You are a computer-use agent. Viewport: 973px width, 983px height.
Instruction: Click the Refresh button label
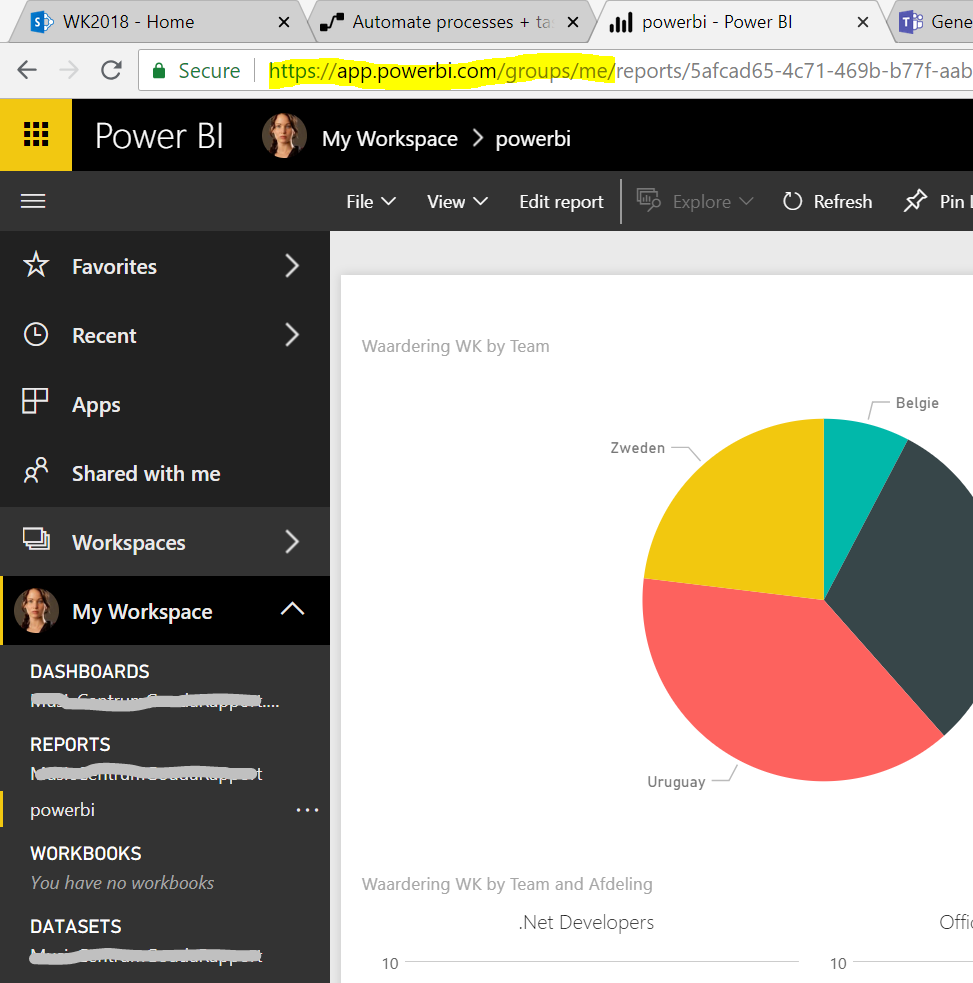[843, 202]
